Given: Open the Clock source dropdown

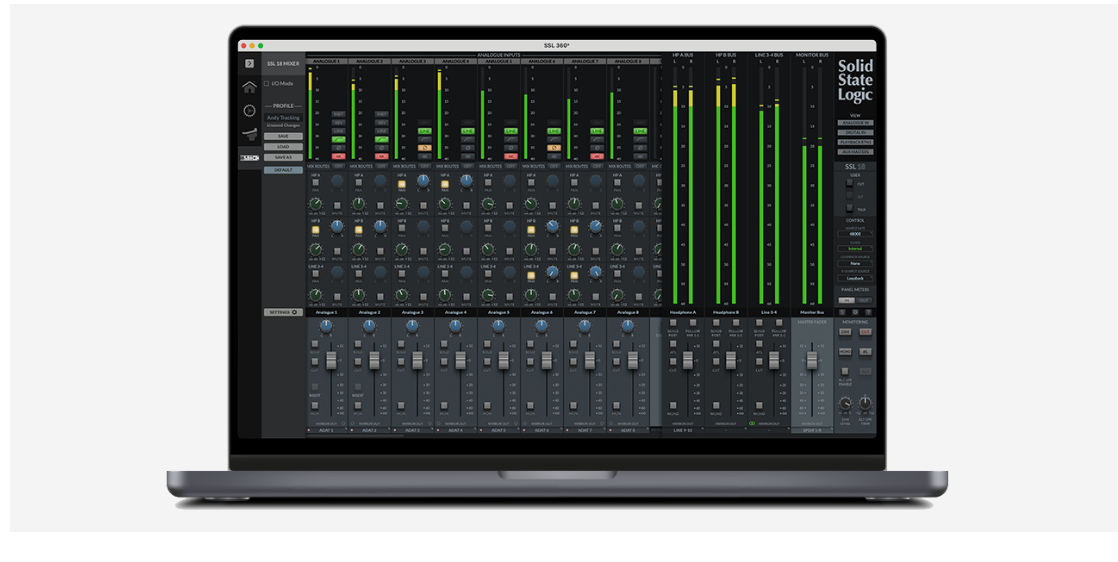Looking at the screenshot, I should click(x=854, y=249).
